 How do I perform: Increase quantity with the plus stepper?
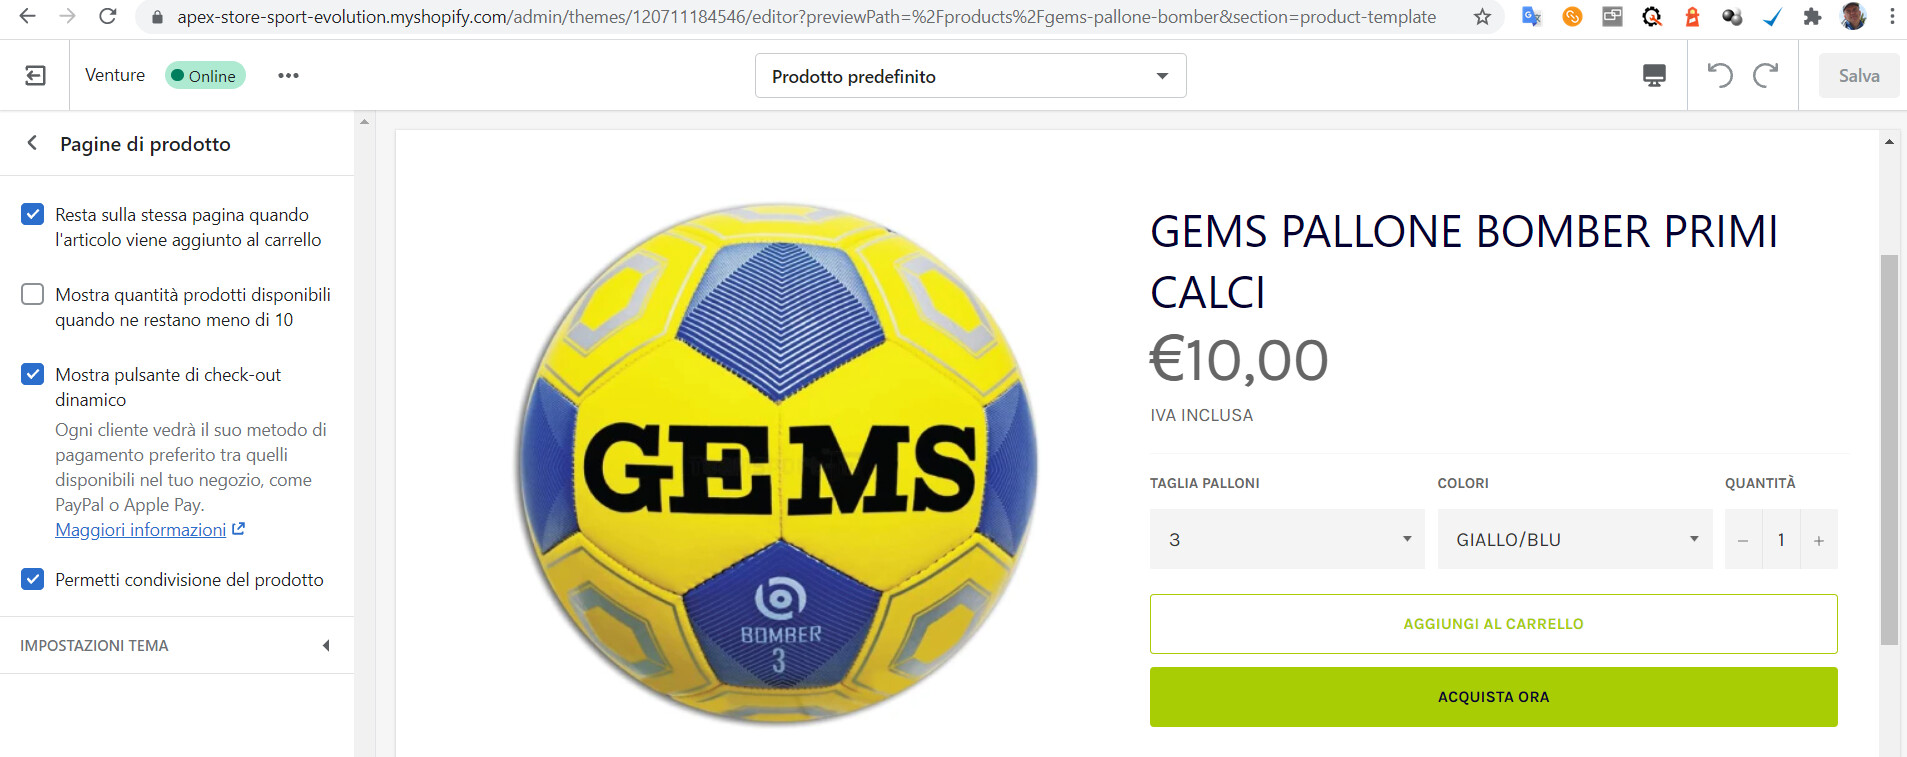click(x=1819, y=540)
